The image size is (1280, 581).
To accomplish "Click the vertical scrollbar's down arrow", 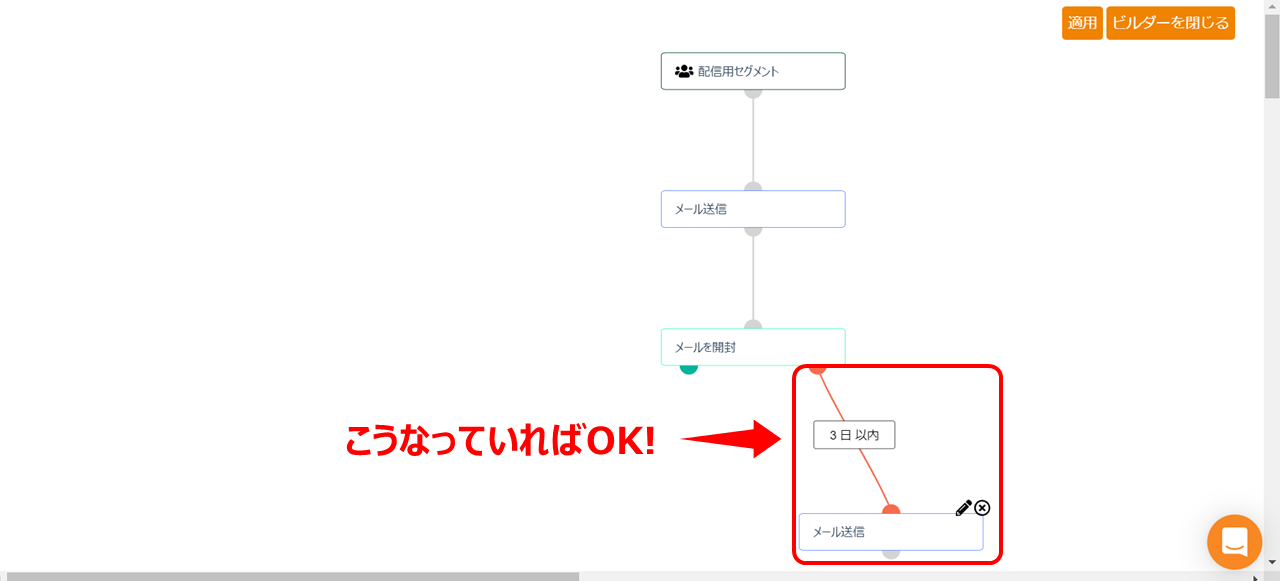I will click(x=1271, y=563).
